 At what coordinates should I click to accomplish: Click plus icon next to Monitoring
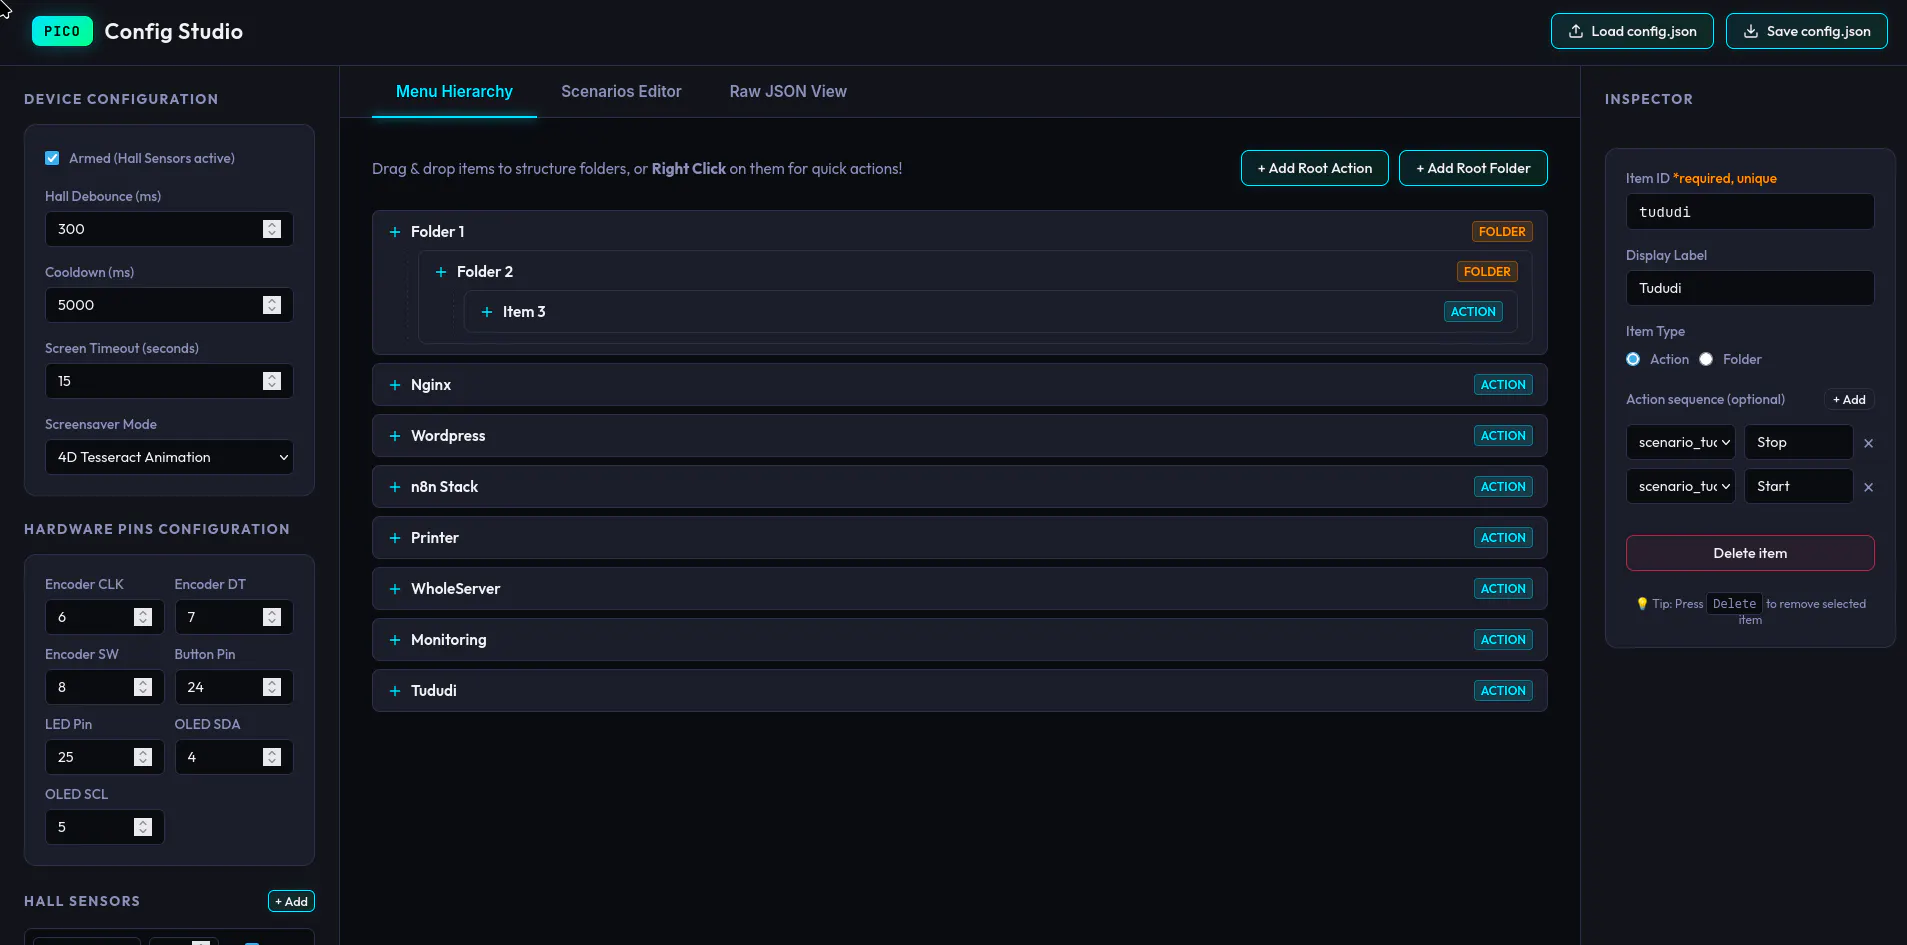(395, 640)
